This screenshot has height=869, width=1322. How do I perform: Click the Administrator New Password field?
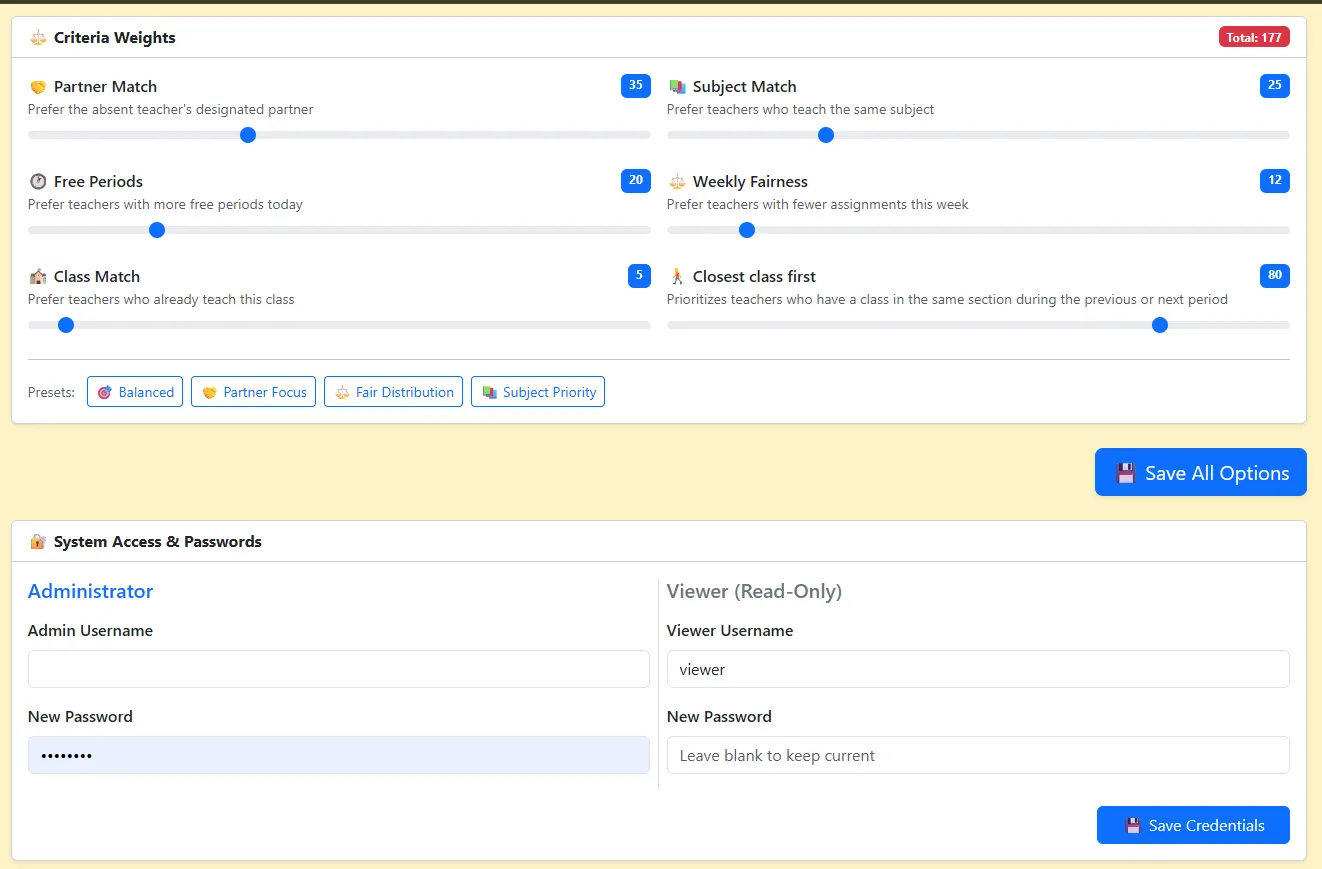click(x=339, y=755)
